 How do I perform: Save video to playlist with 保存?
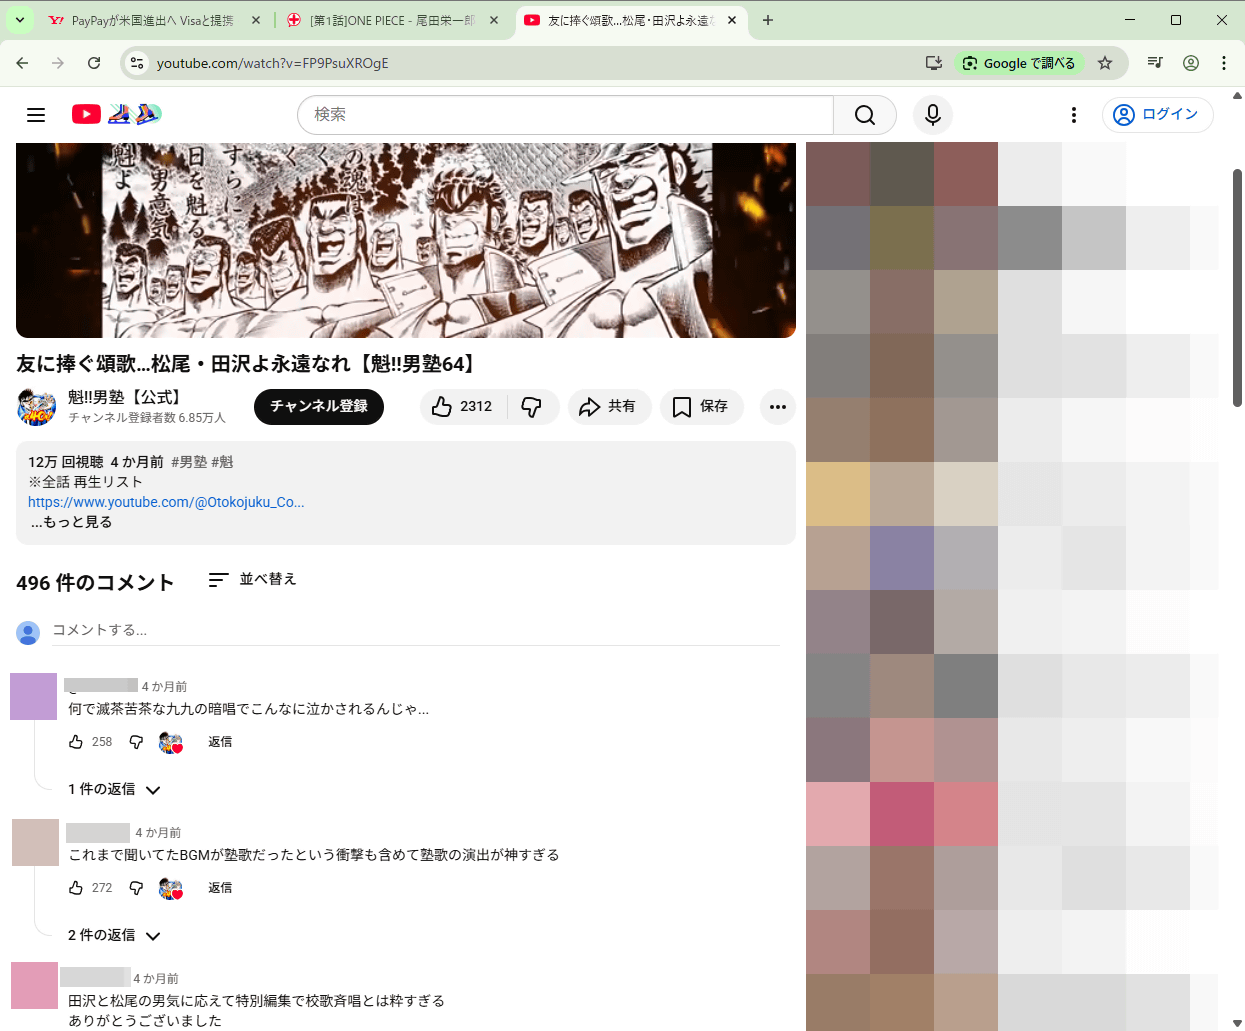pos(701,407)
